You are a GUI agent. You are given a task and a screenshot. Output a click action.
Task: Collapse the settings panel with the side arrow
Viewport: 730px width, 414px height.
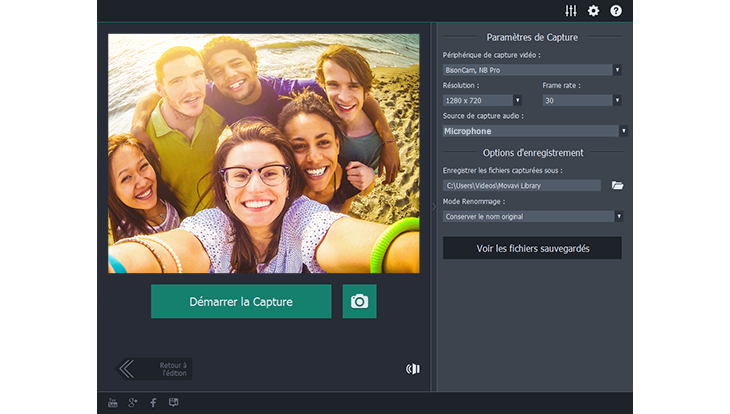click(433, 206)
